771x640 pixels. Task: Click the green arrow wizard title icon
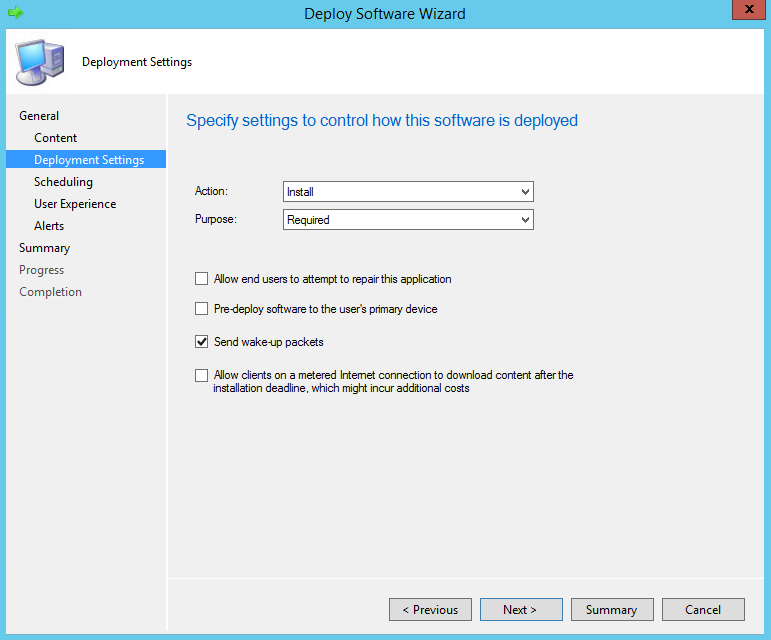[x=15, y=14]
